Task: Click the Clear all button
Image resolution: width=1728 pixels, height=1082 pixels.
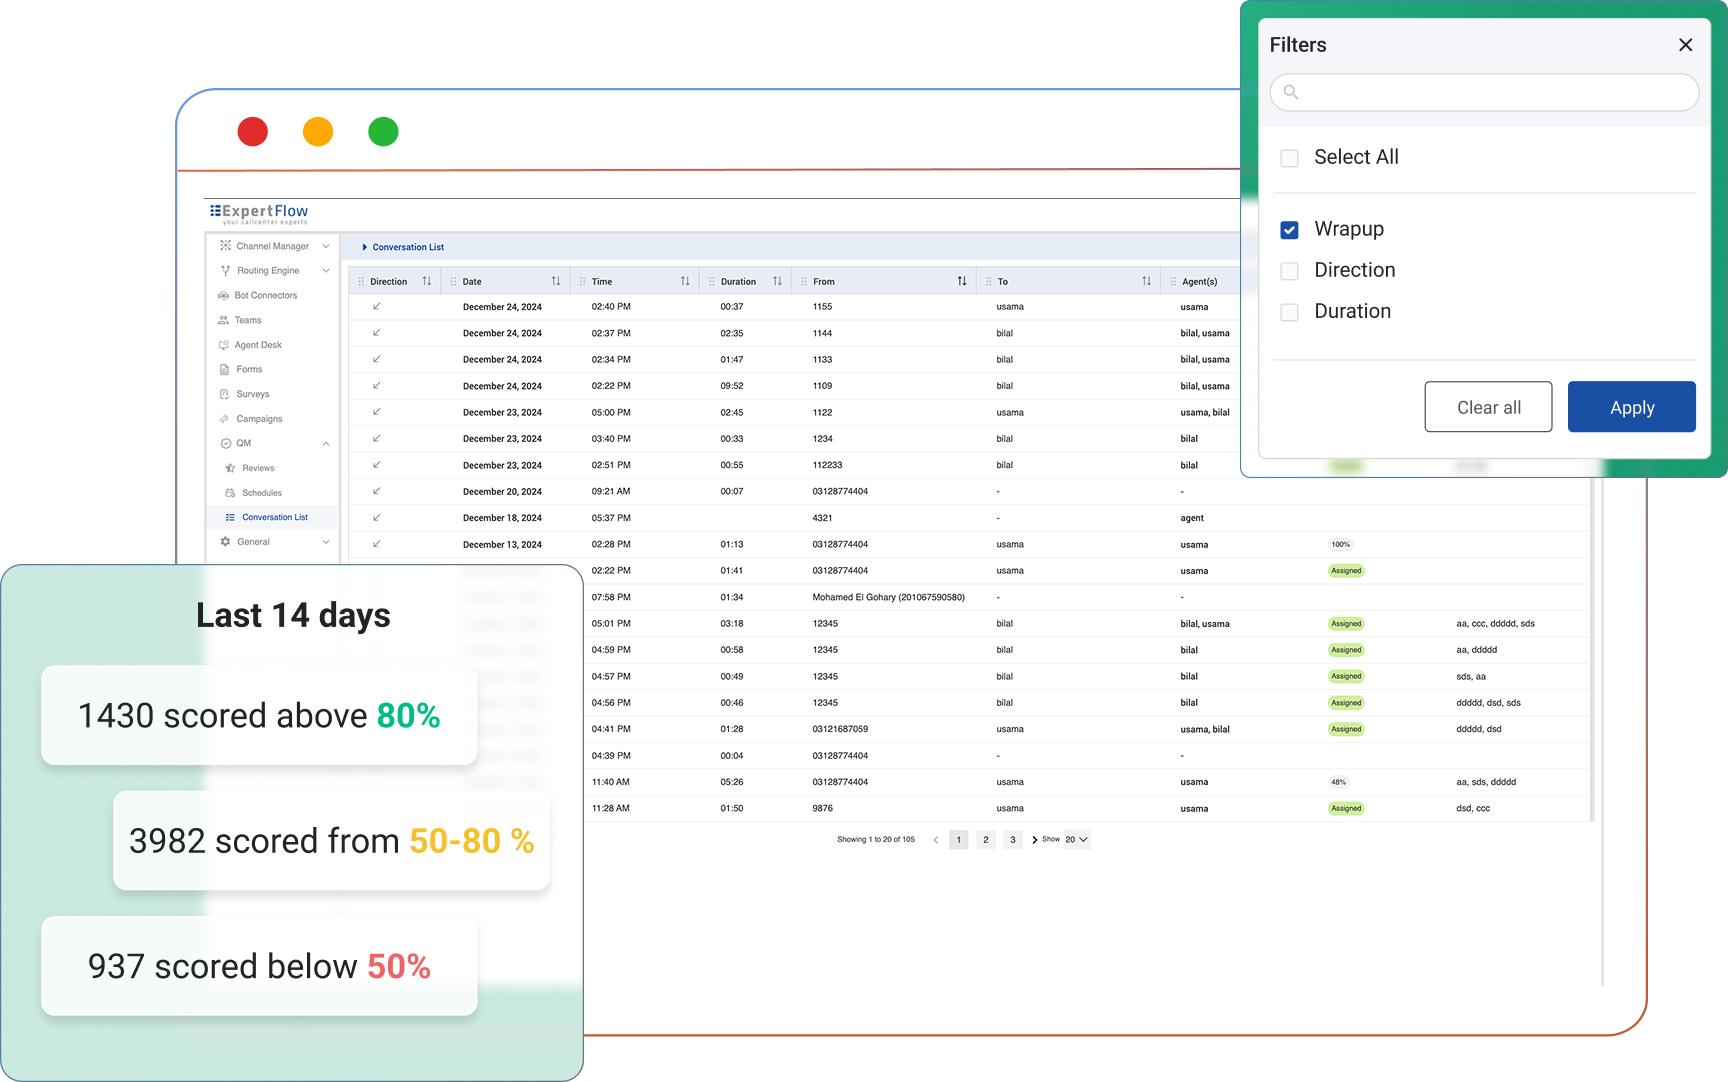Action: pyautogui.click(x=1488, y=407)
